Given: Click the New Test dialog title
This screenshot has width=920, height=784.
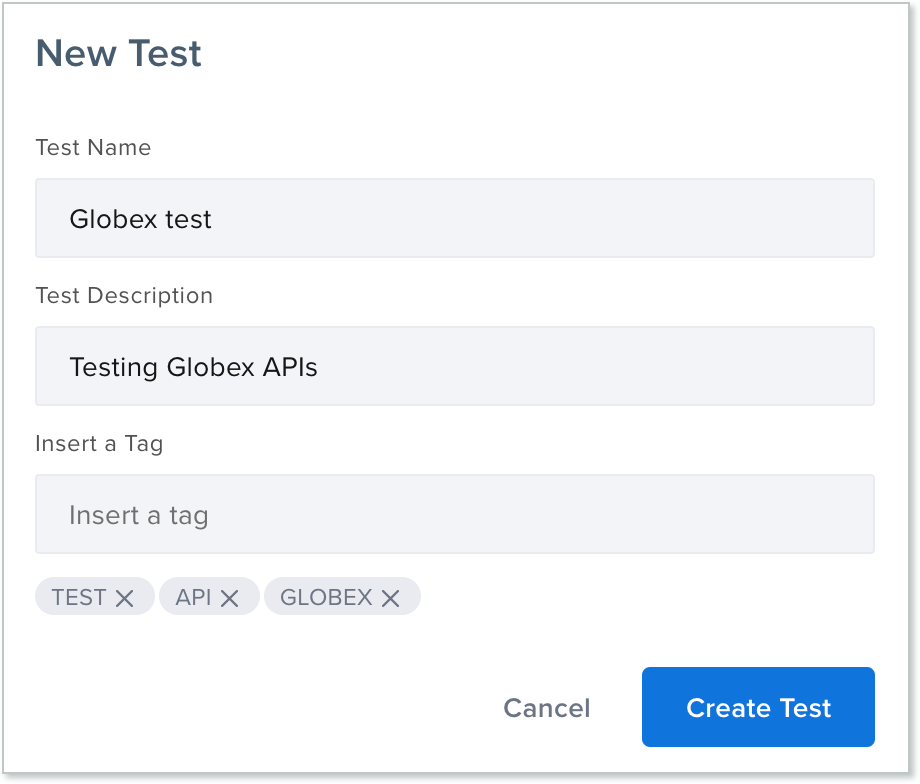Looking at the screenshot, I should (118, 53).
